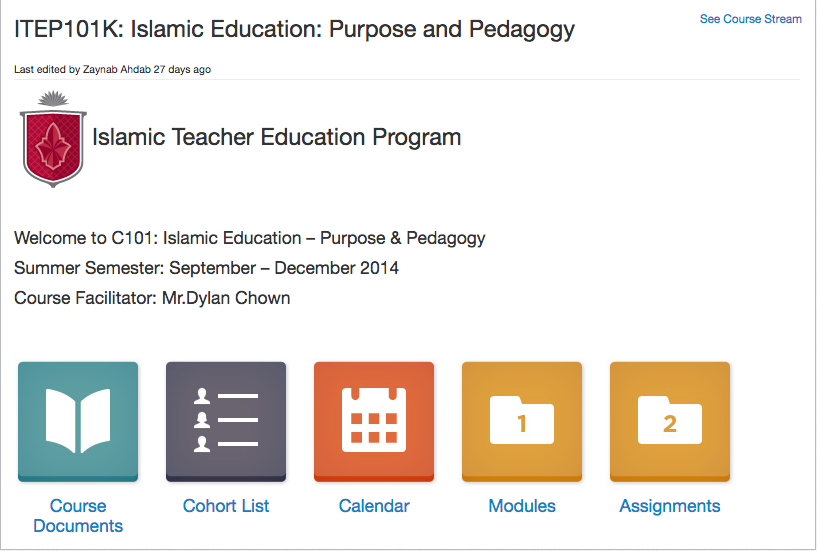Follow the Course Documents text link
The image size is (817, 551).
tap(78, 516)
